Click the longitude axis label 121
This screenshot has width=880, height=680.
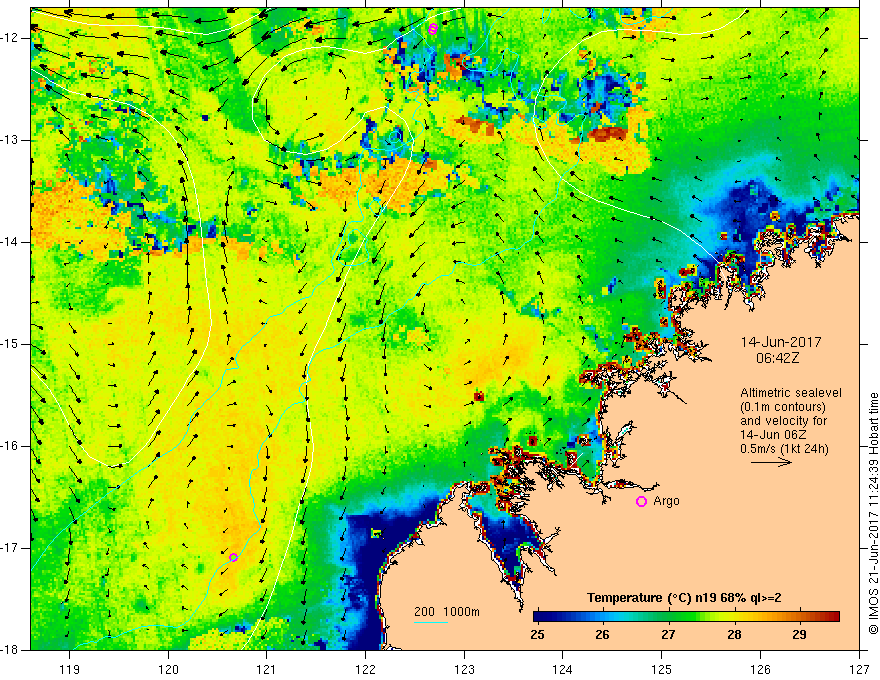point(267,669)
